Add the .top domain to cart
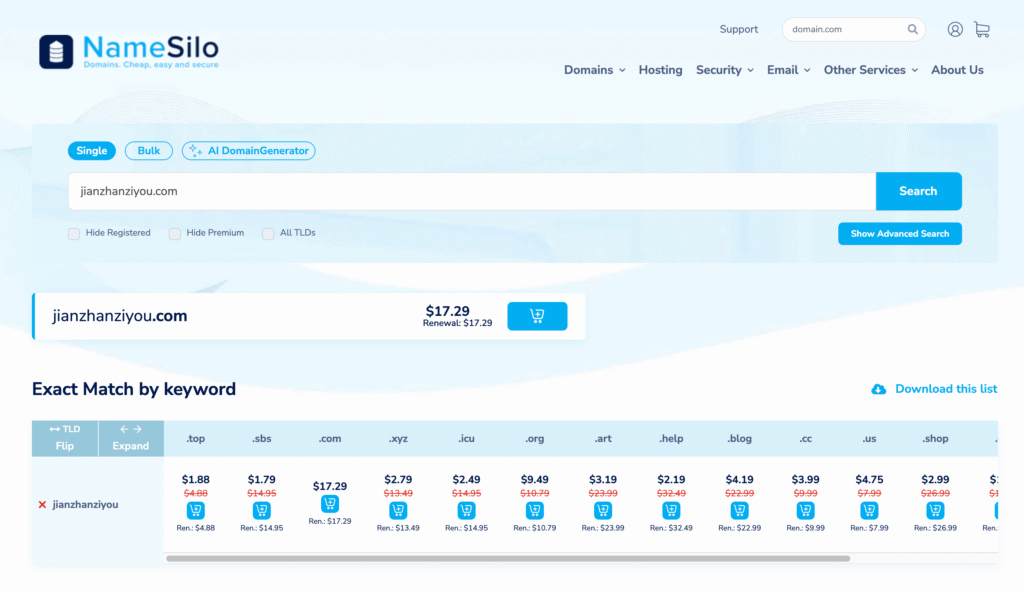 [x=195, y=510]
